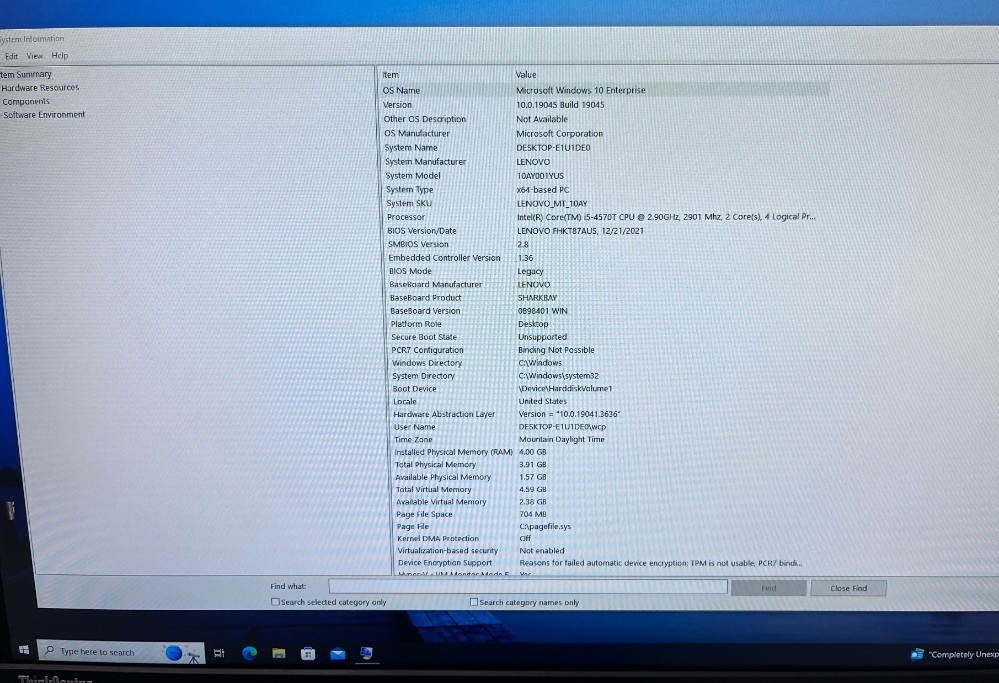Expand the Hardware Resources tree node
The image size is (999, 683).
click(x=40, y=88)
